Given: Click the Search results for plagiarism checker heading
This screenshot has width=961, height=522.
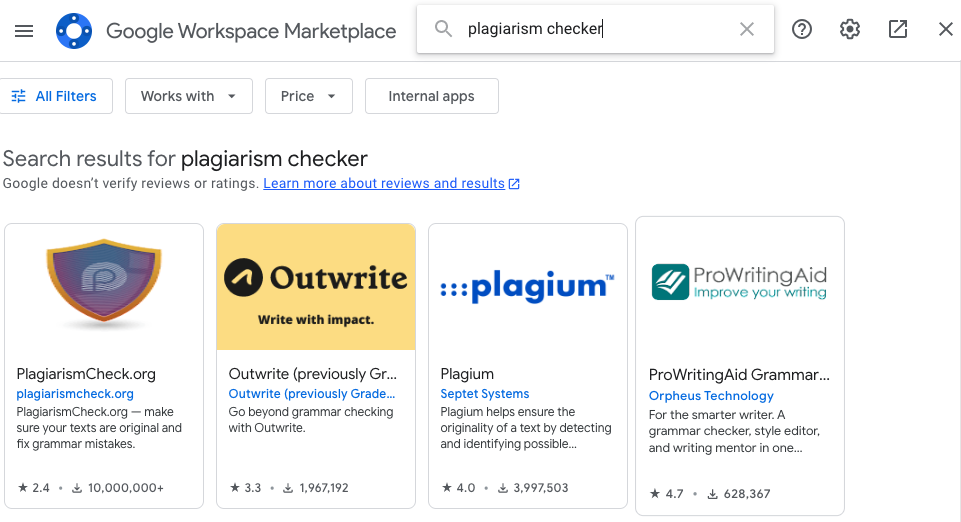Looking at the screenshot, I should click(x=185, y=159).
